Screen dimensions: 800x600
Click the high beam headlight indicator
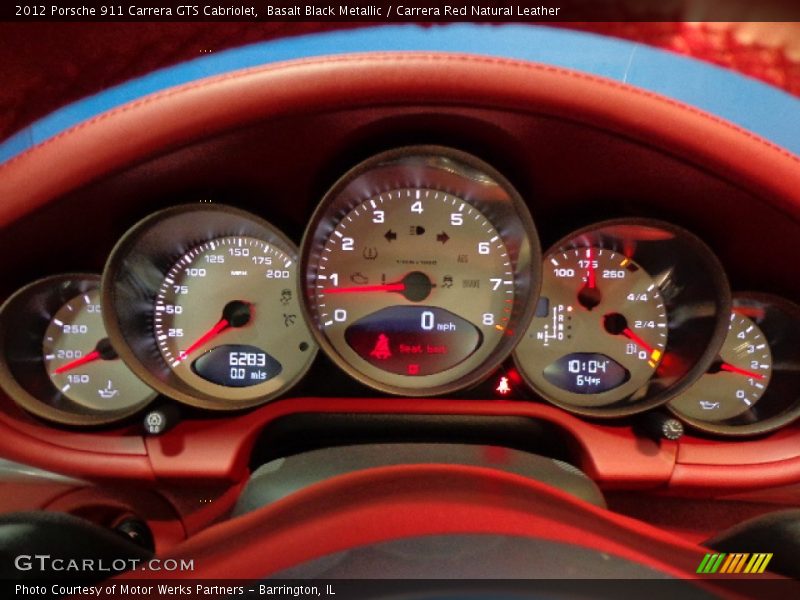417,231
